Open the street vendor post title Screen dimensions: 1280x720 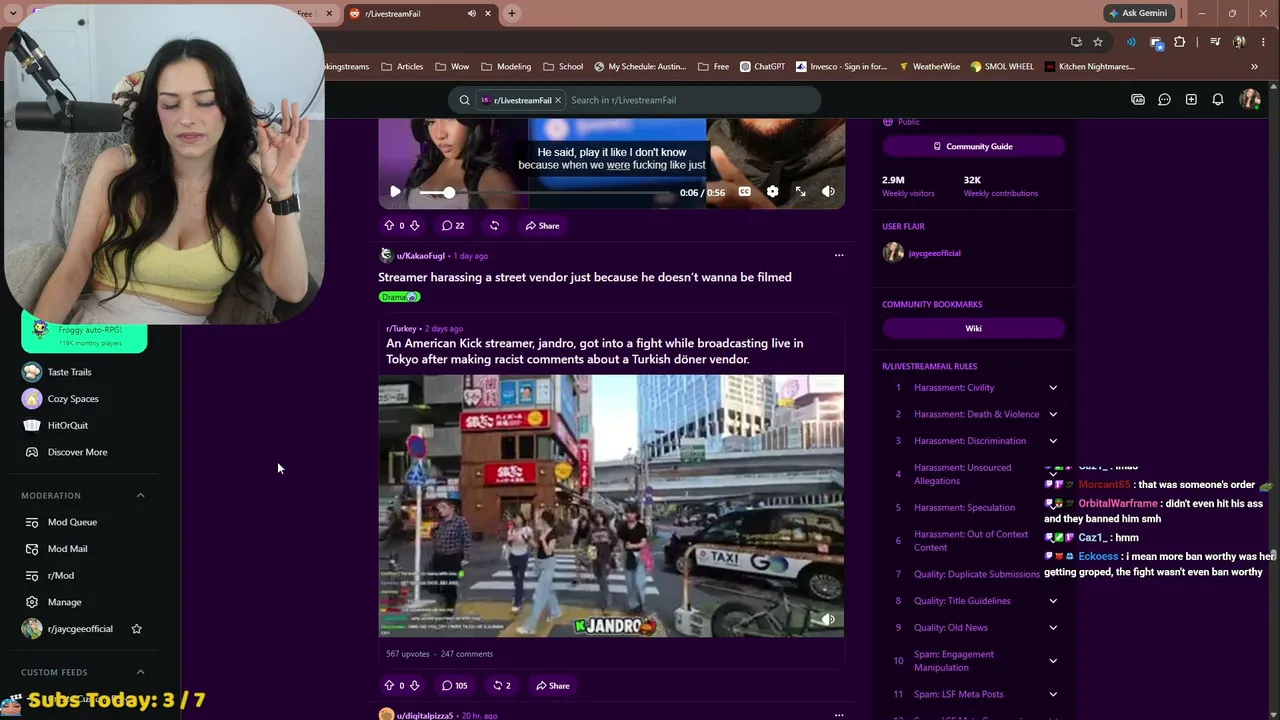click(585, 277)
